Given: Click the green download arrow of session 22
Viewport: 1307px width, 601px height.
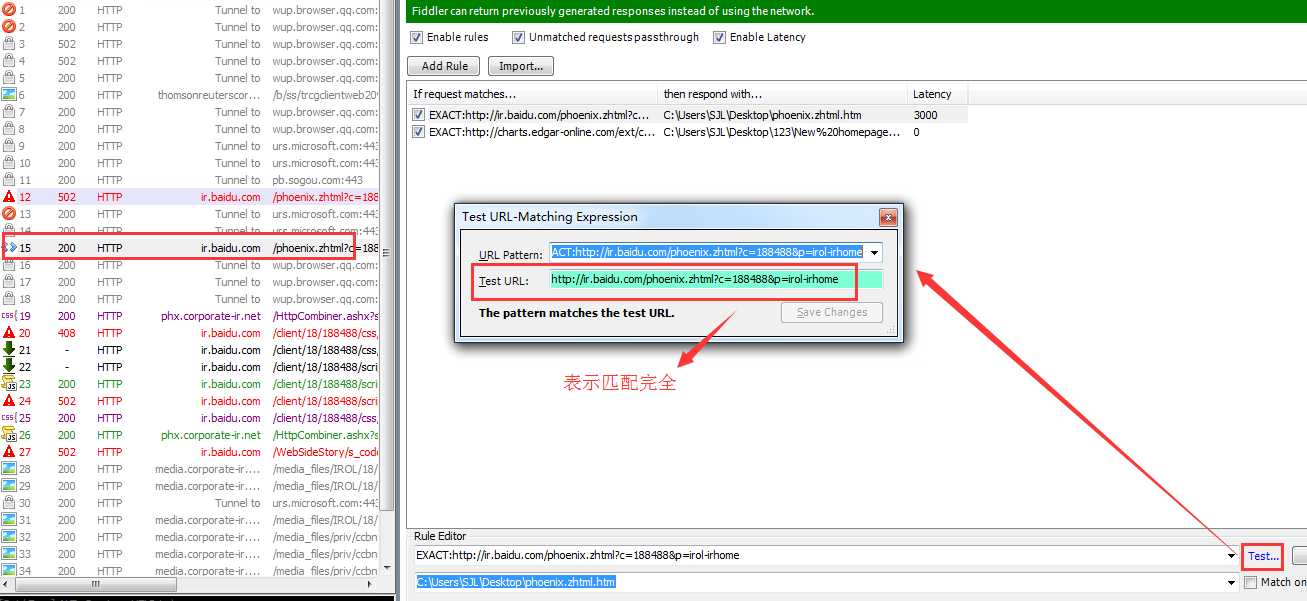Looking at the screenshot, I should 9,367.
